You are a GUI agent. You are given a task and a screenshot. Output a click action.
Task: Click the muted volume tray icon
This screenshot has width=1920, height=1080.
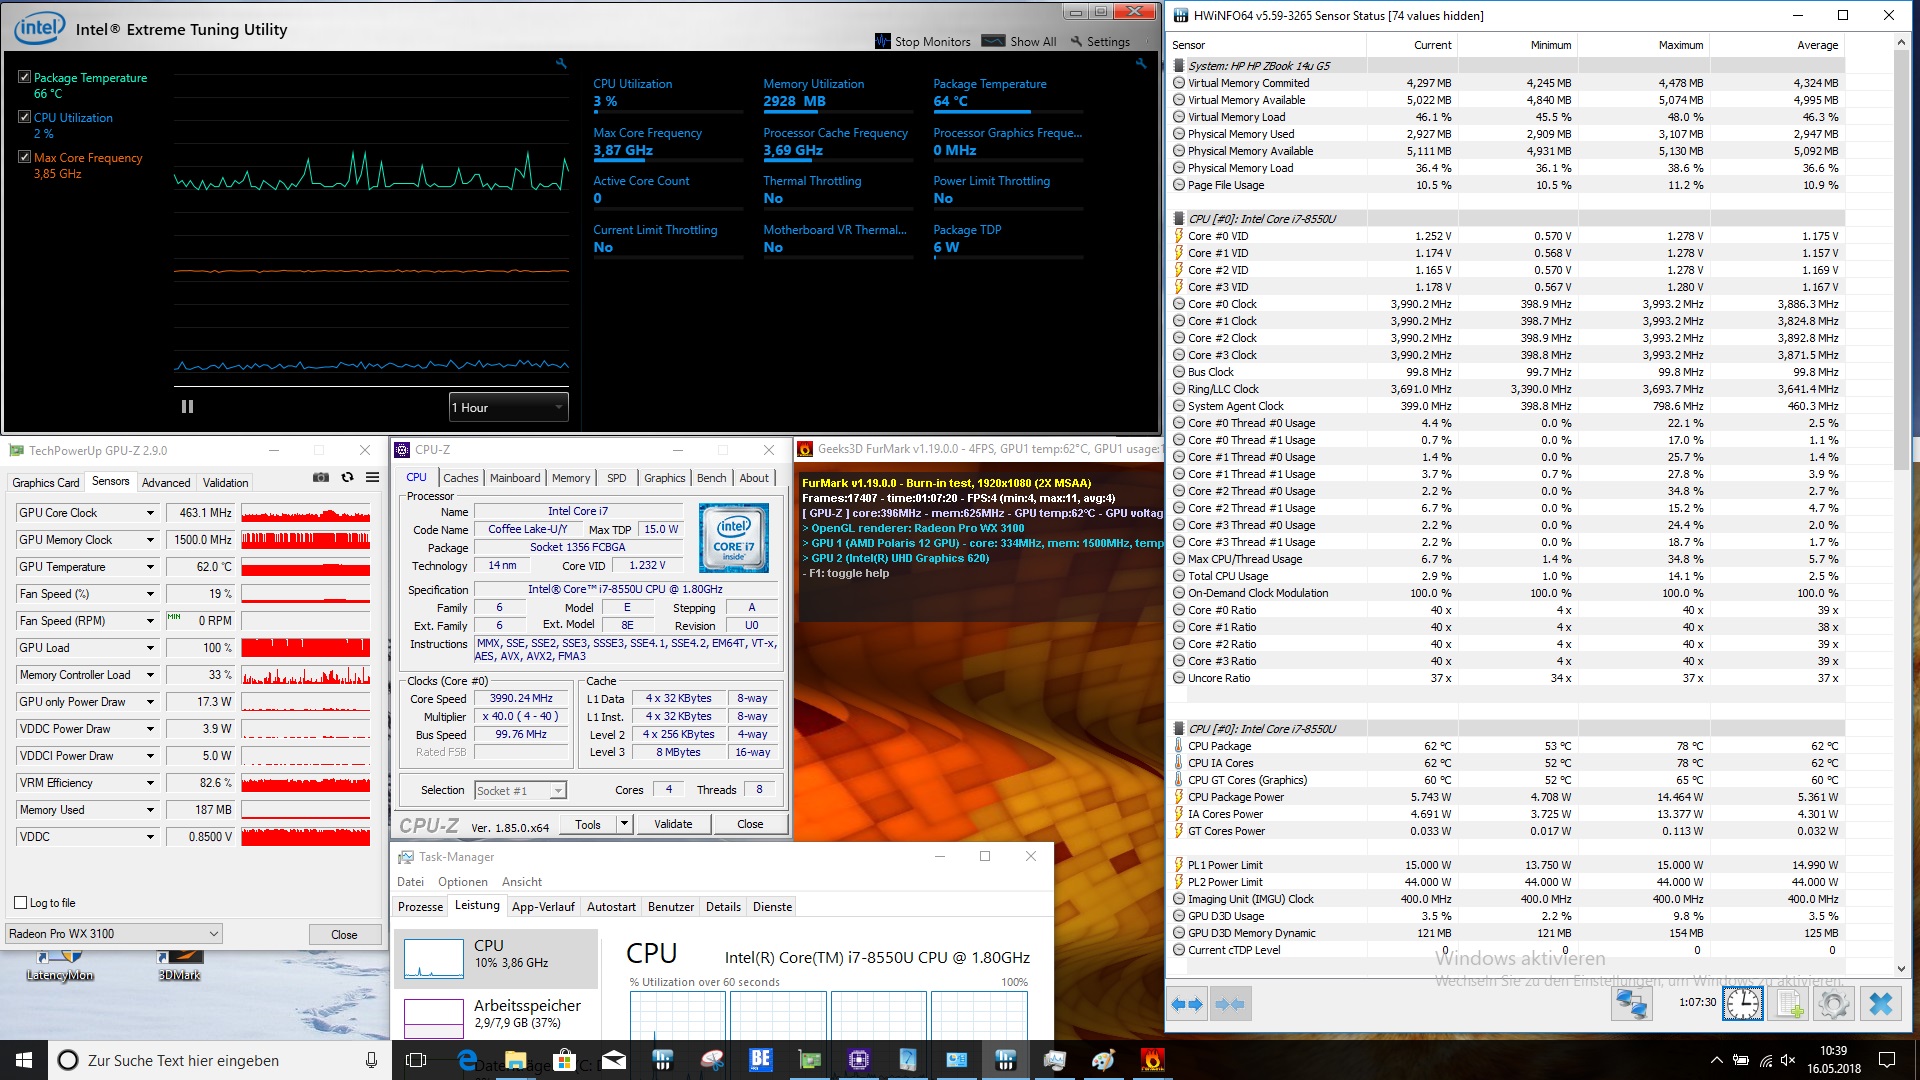point(1789,1060)
